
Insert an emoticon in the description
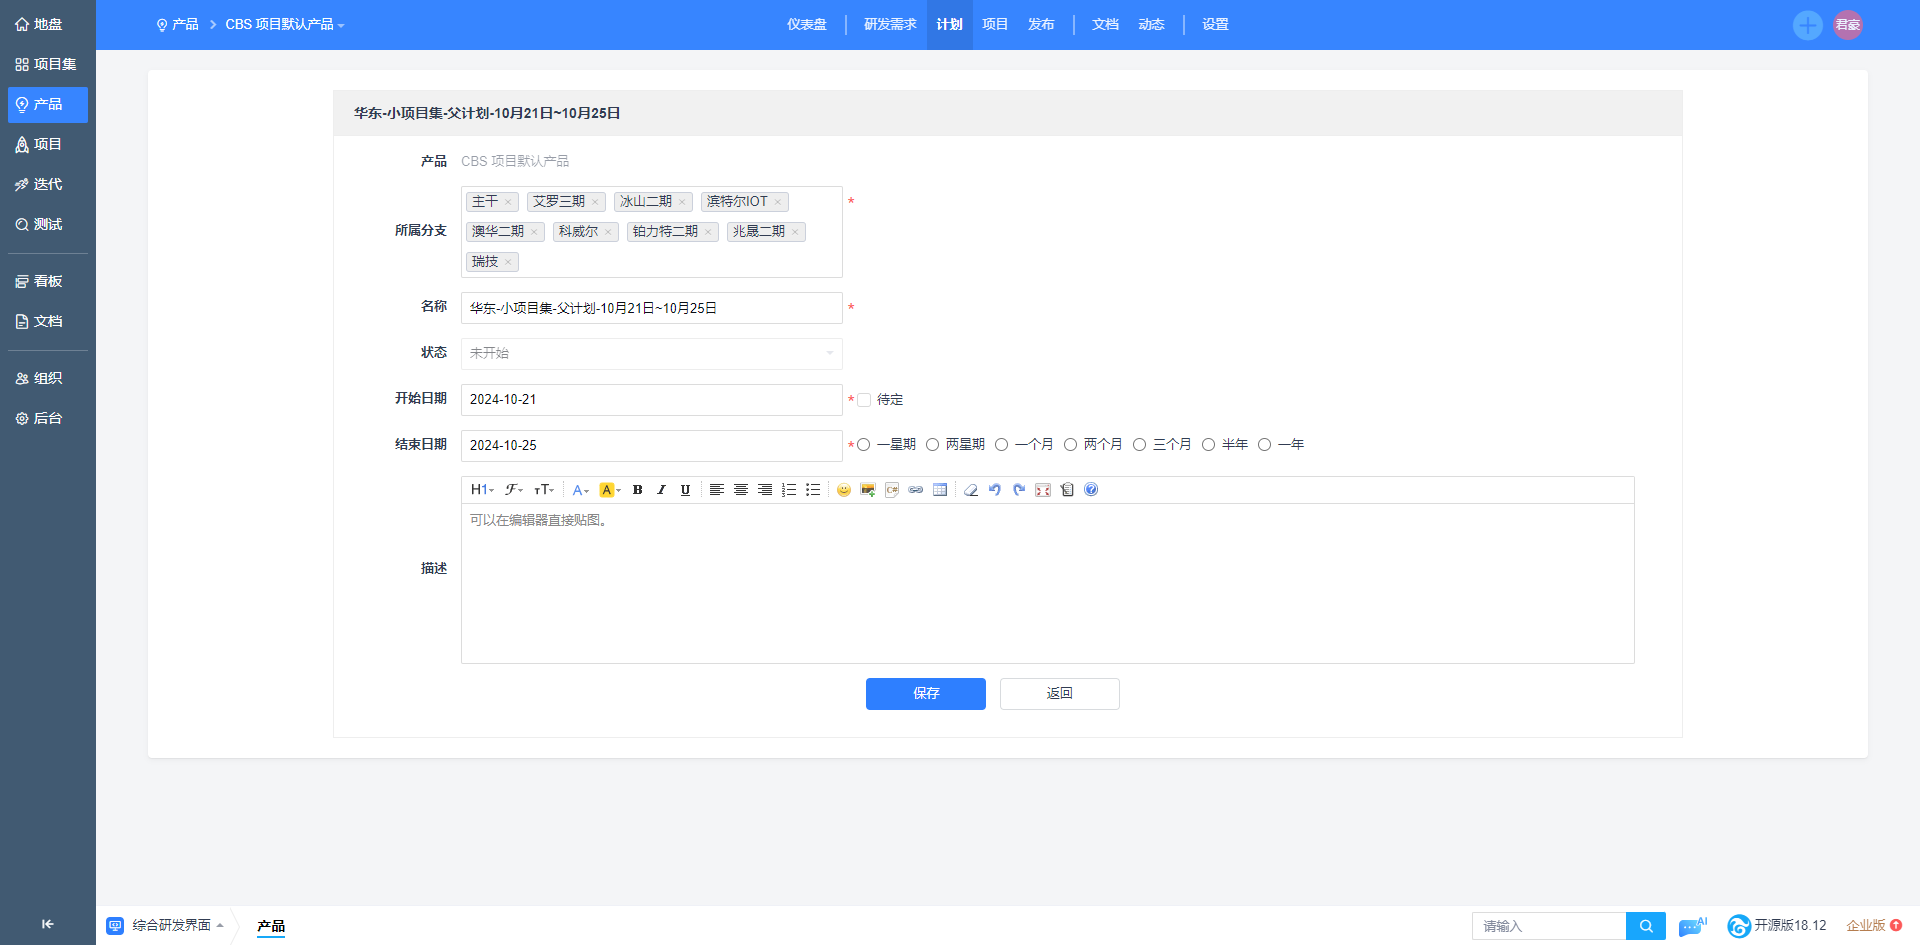tap(843, 490)
